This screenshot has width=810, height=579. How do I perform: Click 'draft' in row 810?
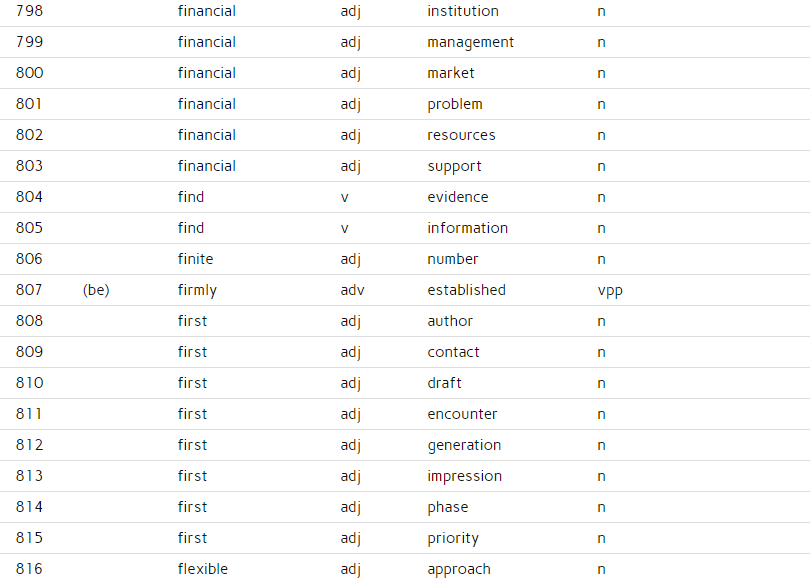(444, 383)
